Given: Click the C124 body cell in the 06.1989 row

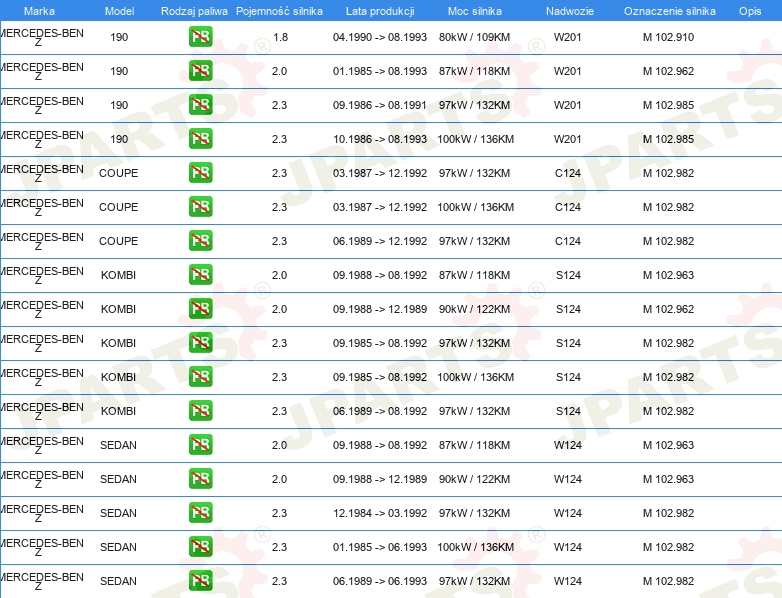Looking at the screenshot, I should 568,241.
